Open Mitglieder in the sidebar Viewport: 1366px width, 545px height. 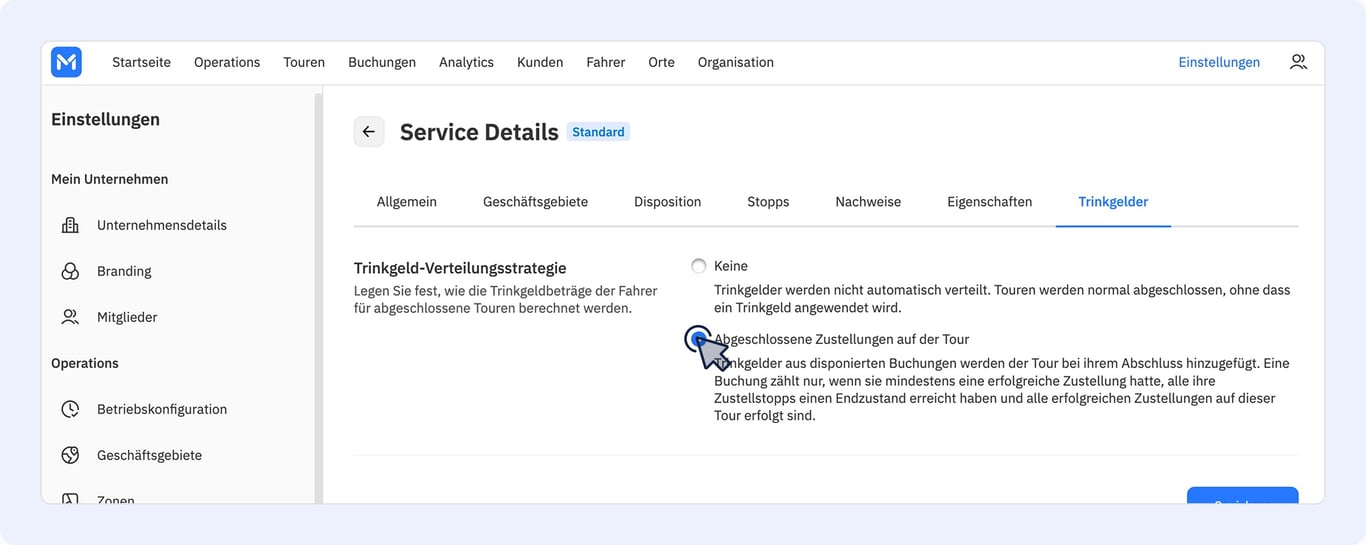(x=127, y=317)
